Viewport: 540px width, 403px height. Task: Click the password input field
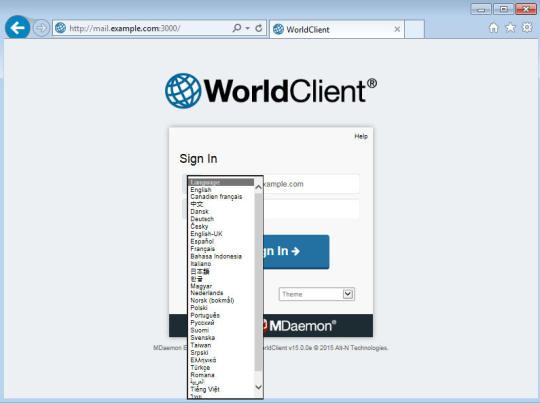point(311,209)
